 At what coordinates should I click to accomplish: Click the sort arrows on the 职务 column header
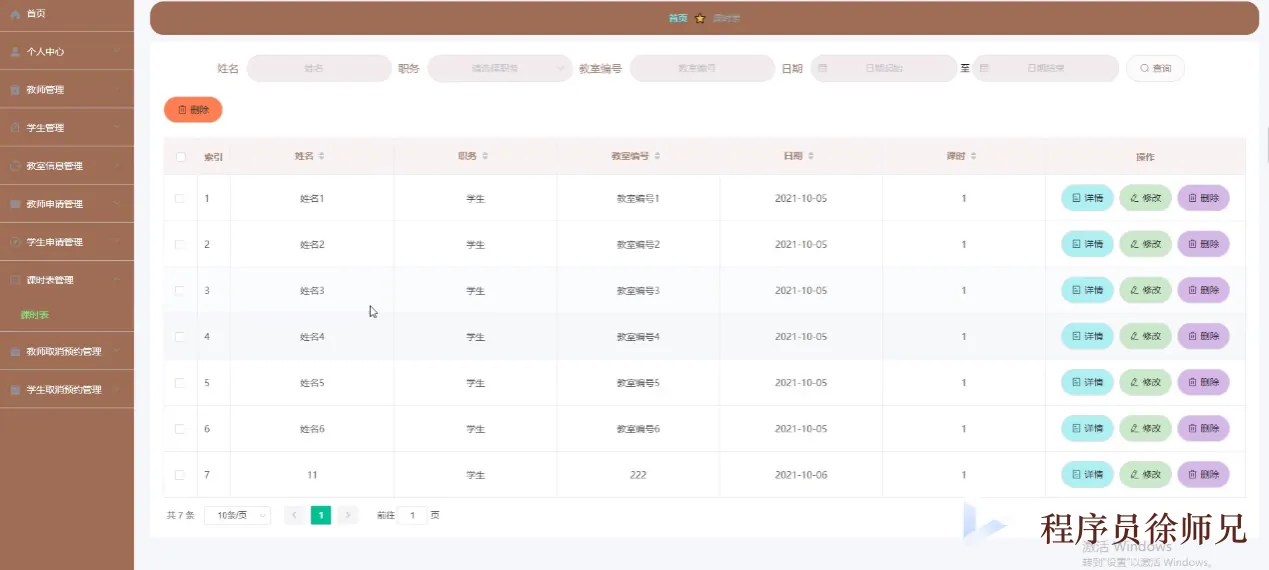(485, 157)
